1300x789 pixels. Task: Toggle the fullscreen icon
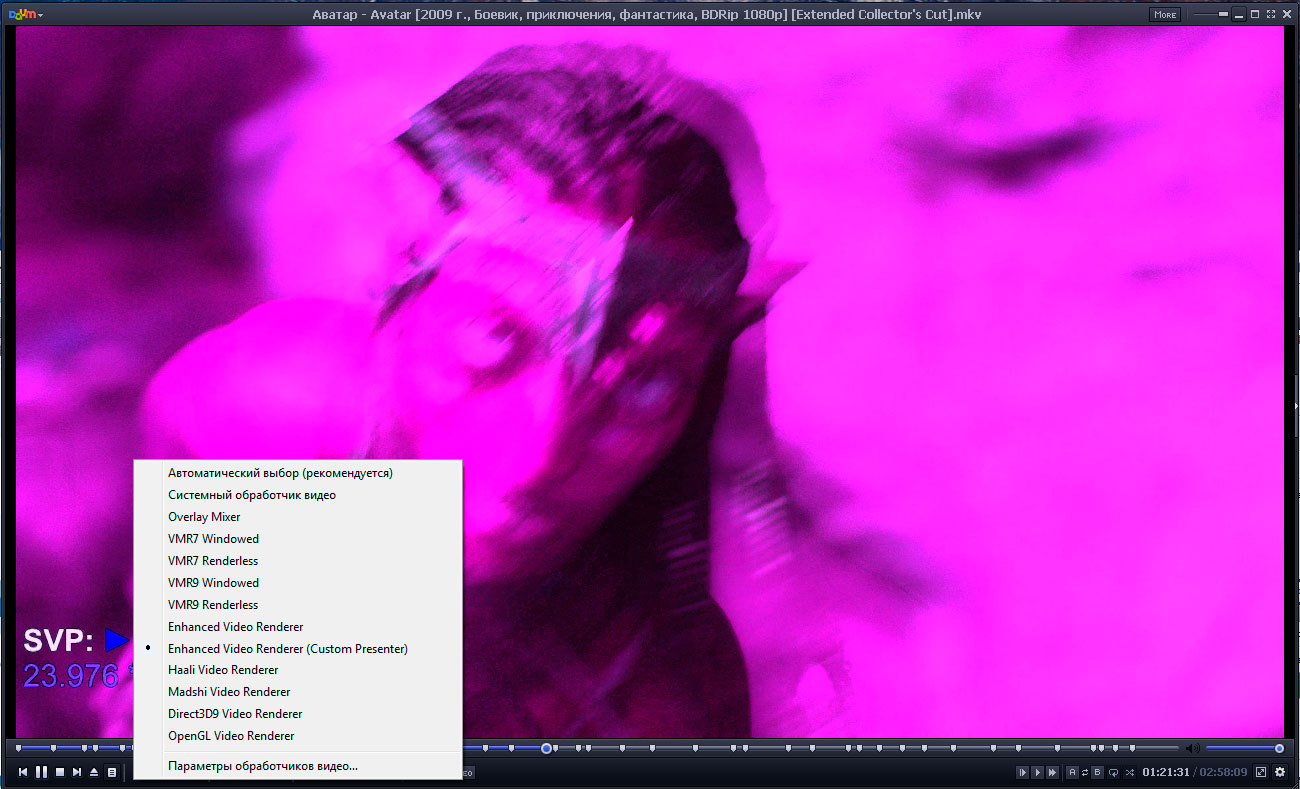(1261, 772)
